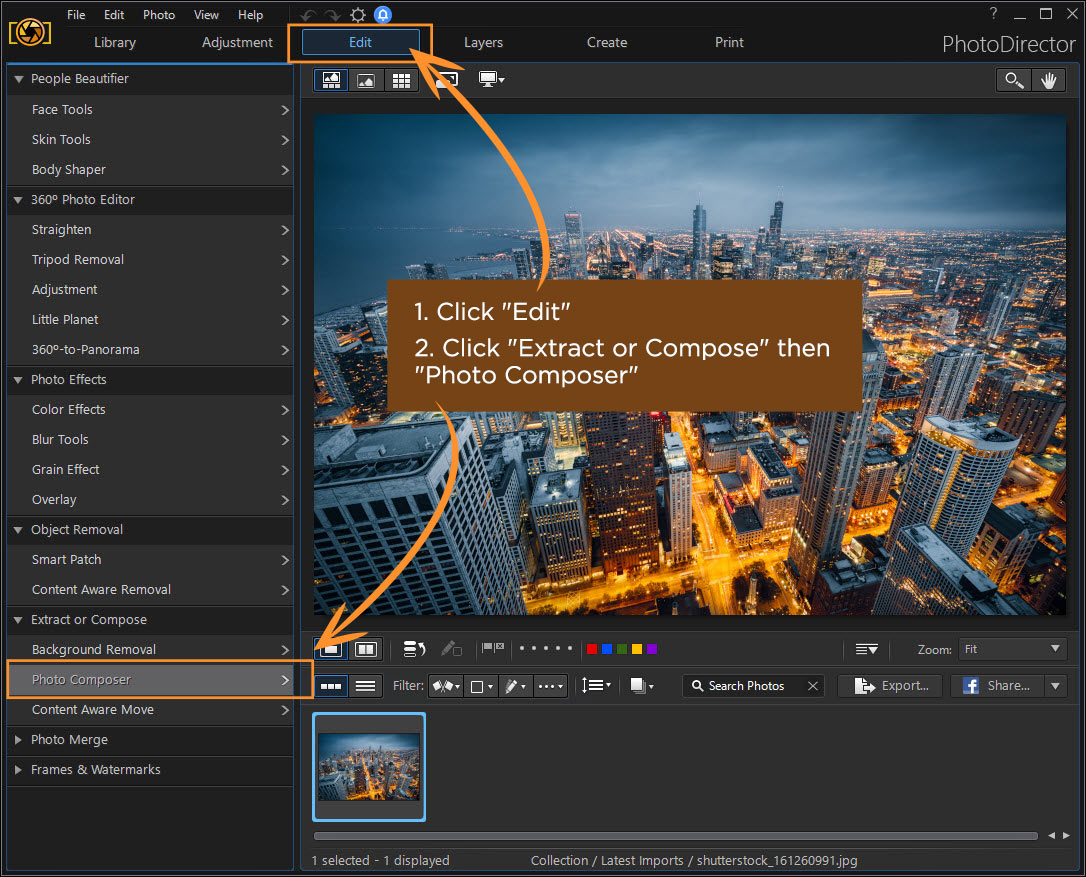
Task: Click the view history icon
Action: pos(414,649)
